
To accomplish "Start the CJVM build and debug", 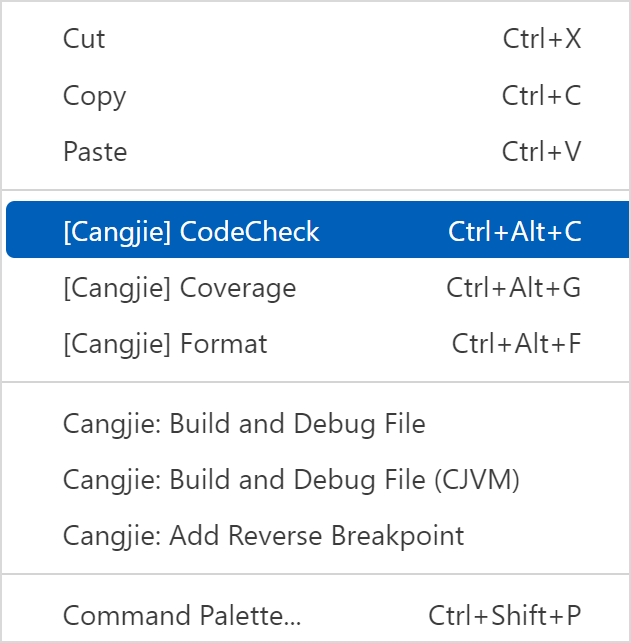I will click(x=291, y=480).
